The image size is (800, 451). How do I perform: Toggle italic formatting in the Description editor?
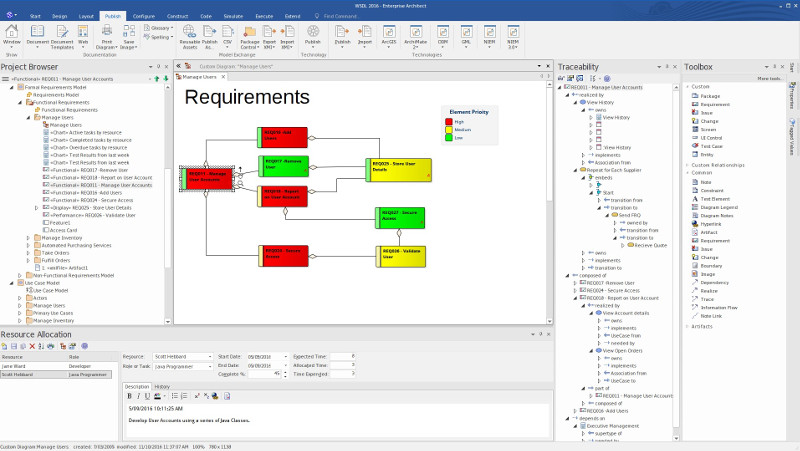click(136, 396)
